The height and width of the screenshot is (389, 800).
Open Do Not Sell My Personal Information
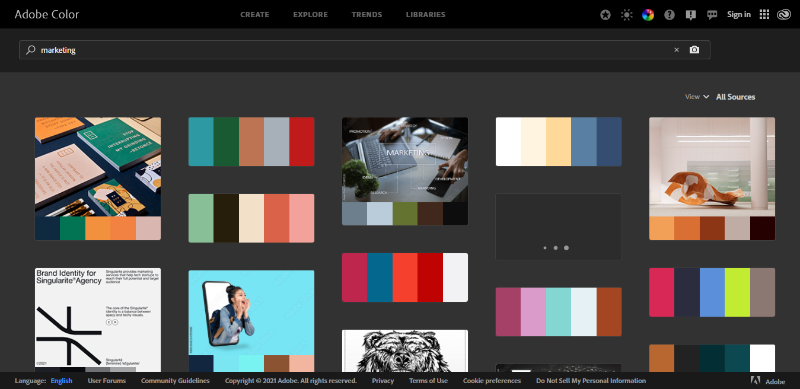tap(591, 381)
